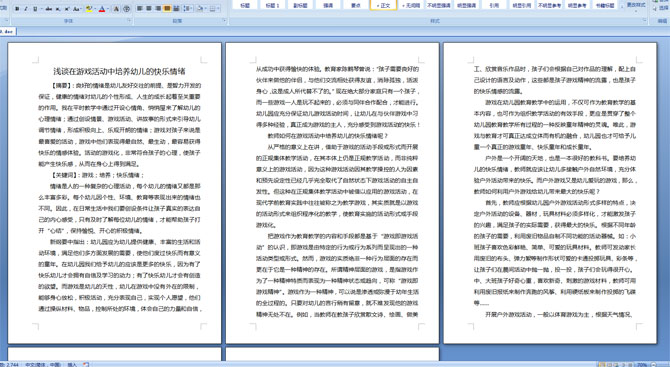This screenshot has height=367, width=670.
Task: Click the zoom percentage level
Action: pyautogui.click(x=641, y=364)
